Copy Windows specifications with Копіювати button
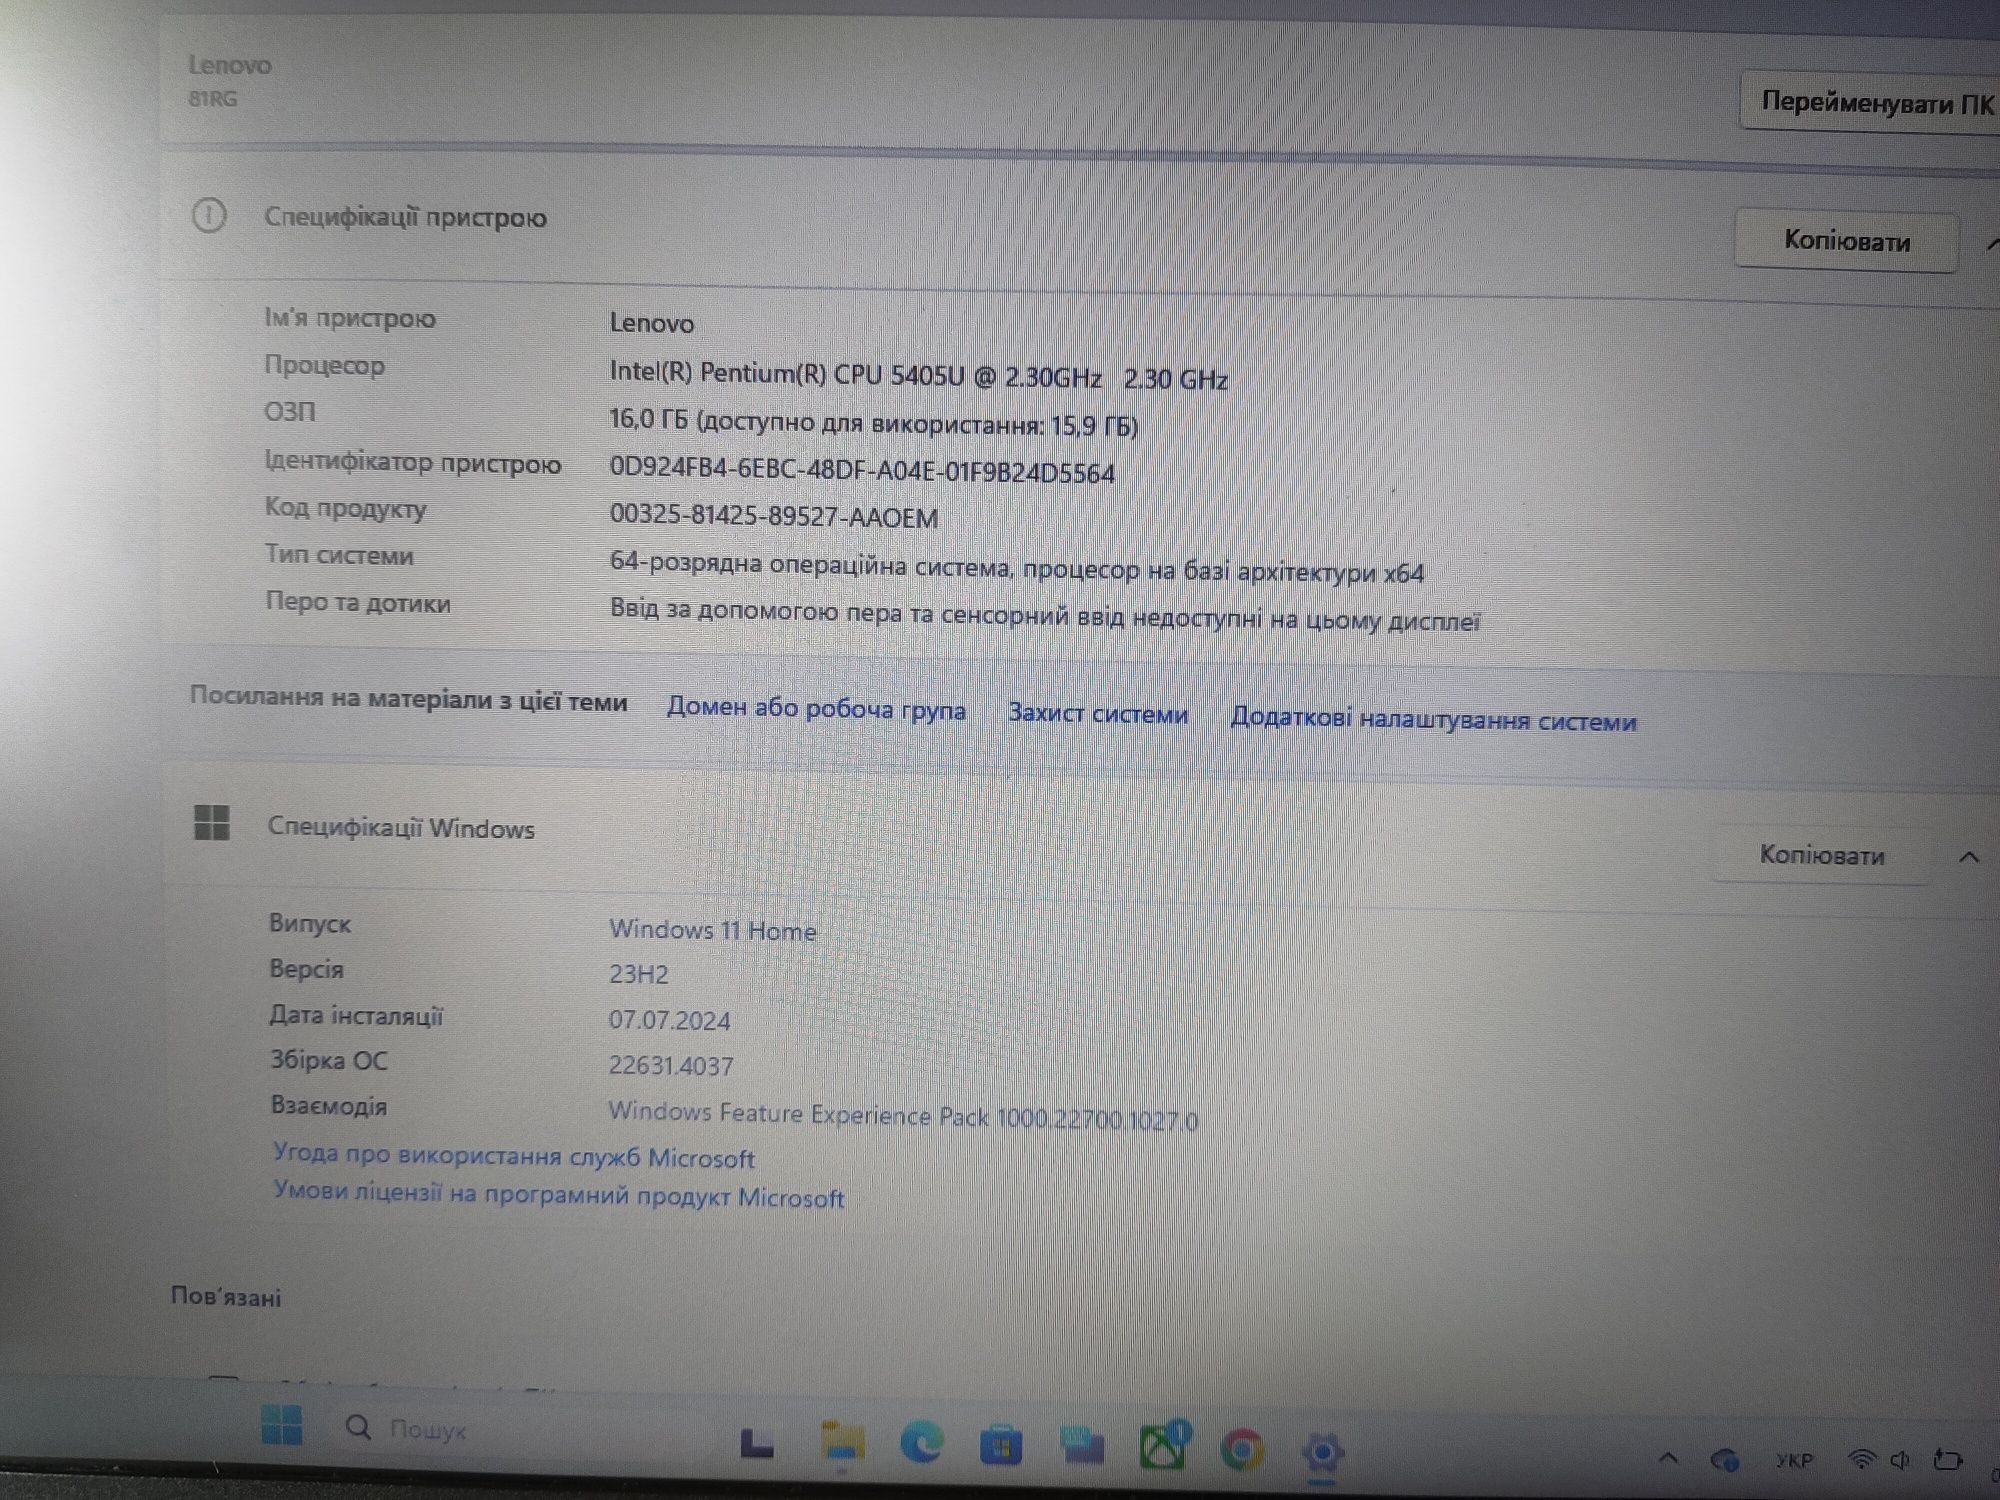 (1821, 855)
